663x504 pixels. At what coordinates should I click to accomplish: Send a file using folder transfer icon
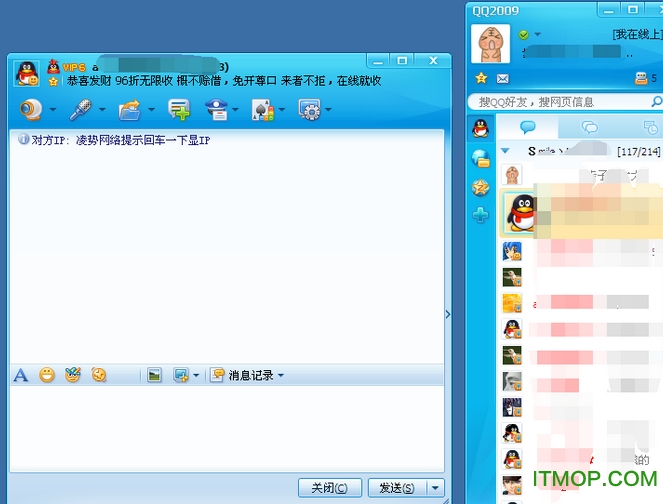pos(129,110)
